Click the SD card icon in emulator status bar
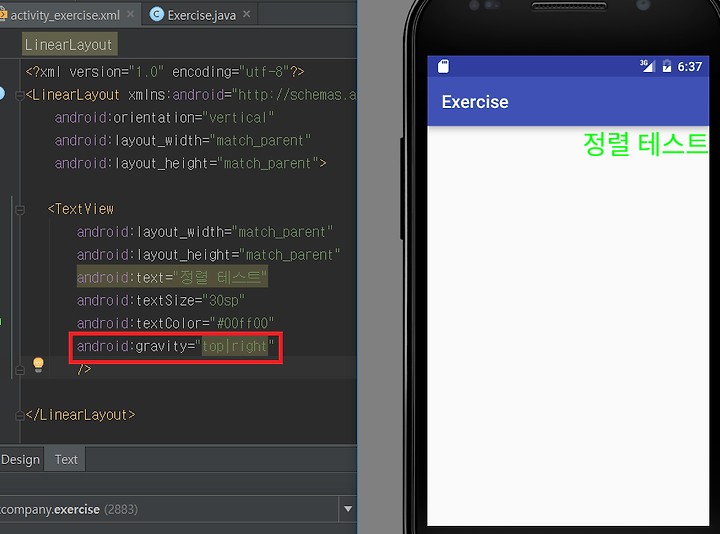This screenshot has width=720, height=534. 443,66
